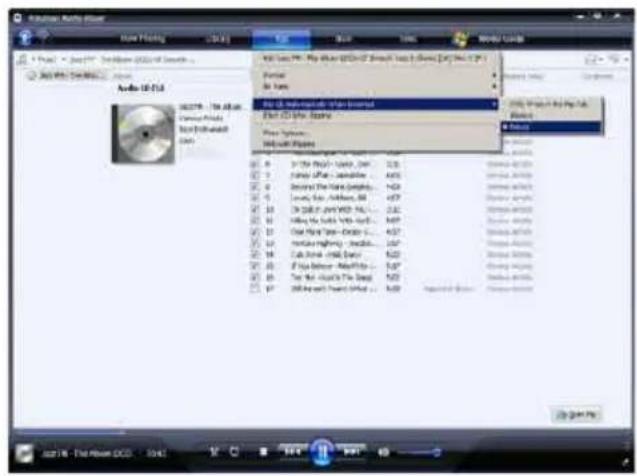Adjust the volume slider

tap(419, 452)
